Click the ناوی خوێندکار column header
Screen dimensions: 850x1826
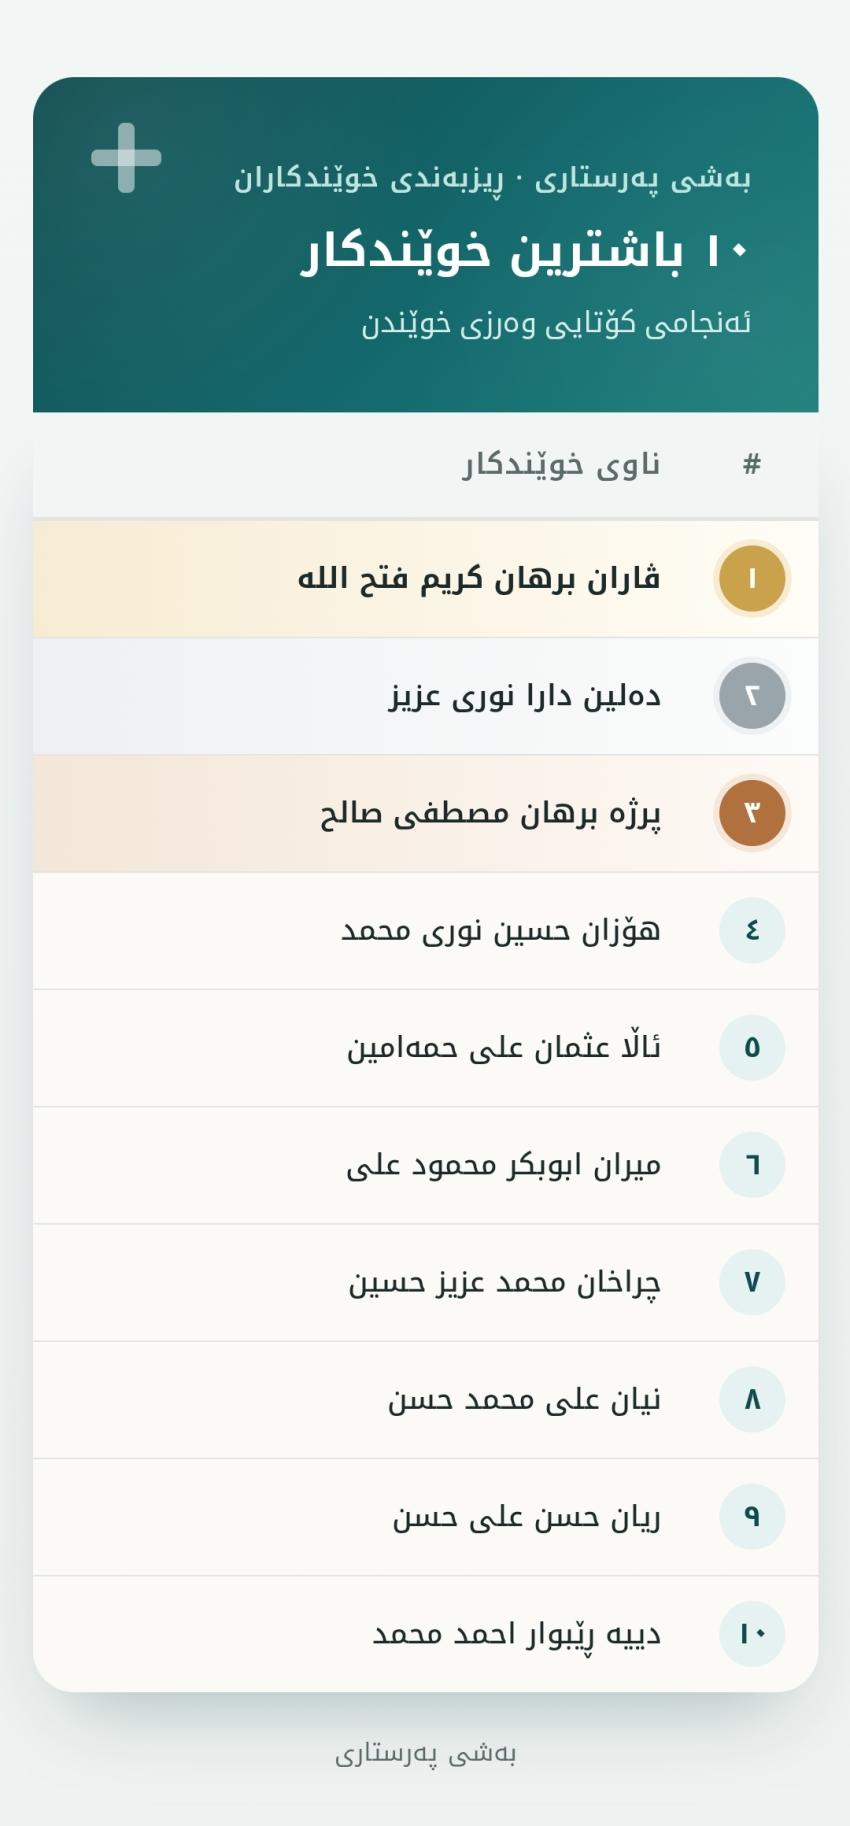point(561,465)
